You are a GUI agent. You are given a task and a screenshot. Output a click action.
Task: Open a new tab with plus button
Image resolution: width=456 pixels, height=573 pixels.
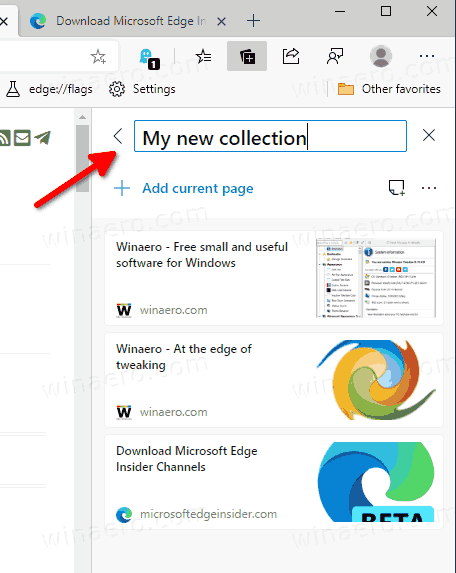coord(253,21)
